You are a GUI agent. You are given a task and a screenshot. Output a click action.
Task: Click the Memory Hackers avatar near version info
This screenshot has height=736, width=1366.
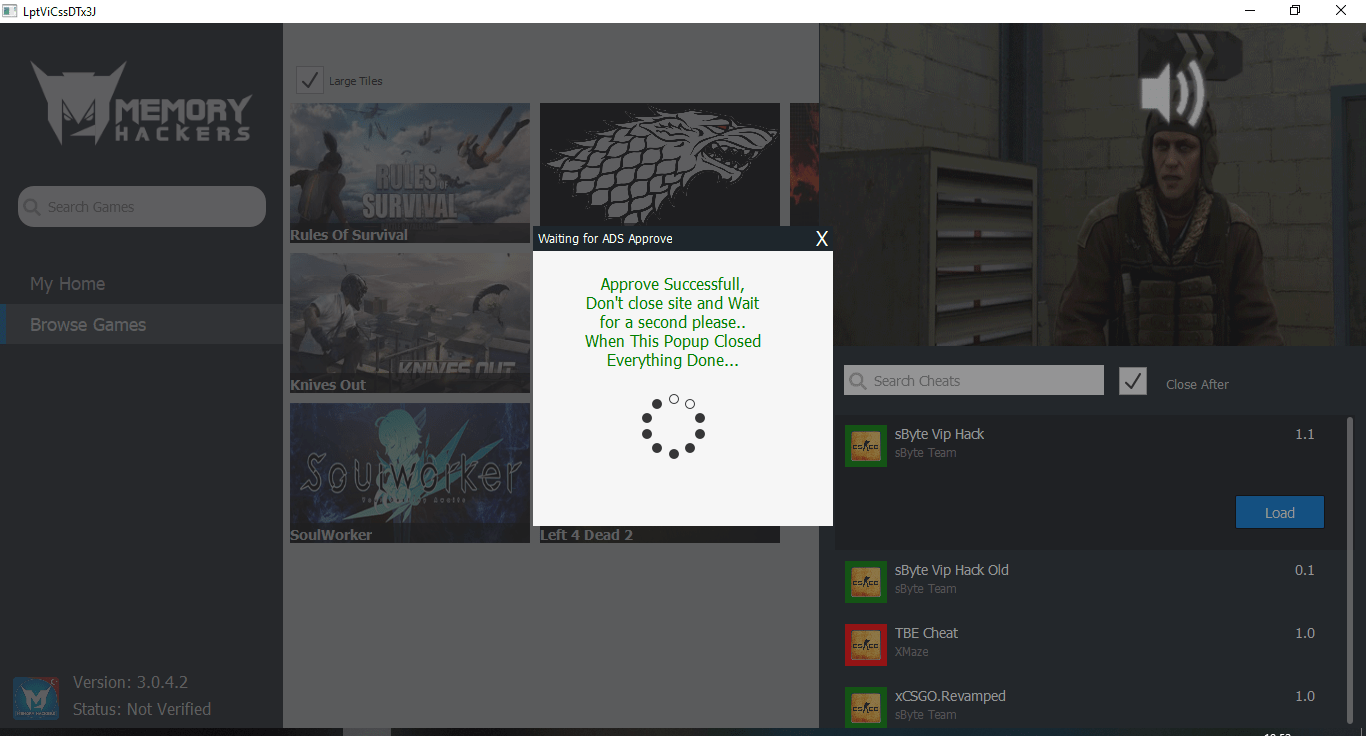click(x=35, y=698)
